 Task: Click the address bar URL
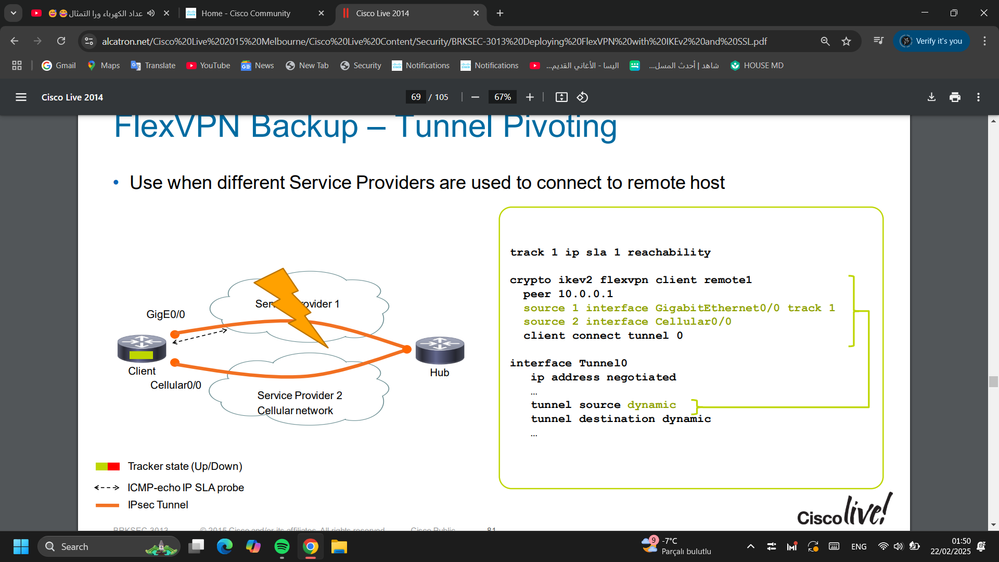click(x=434, y=41)
